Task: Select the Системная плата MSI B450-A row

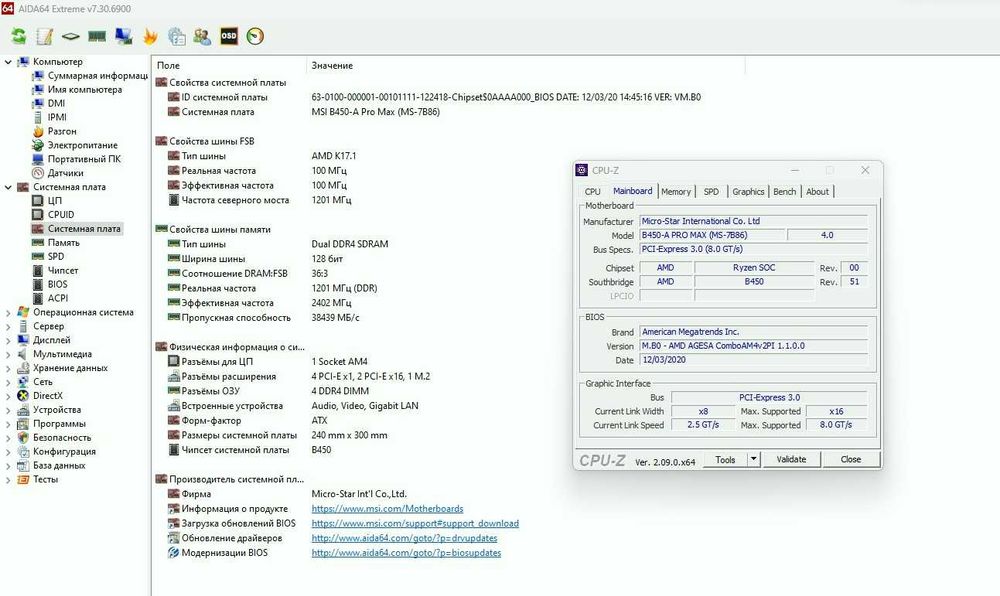Action: point(304,112)
